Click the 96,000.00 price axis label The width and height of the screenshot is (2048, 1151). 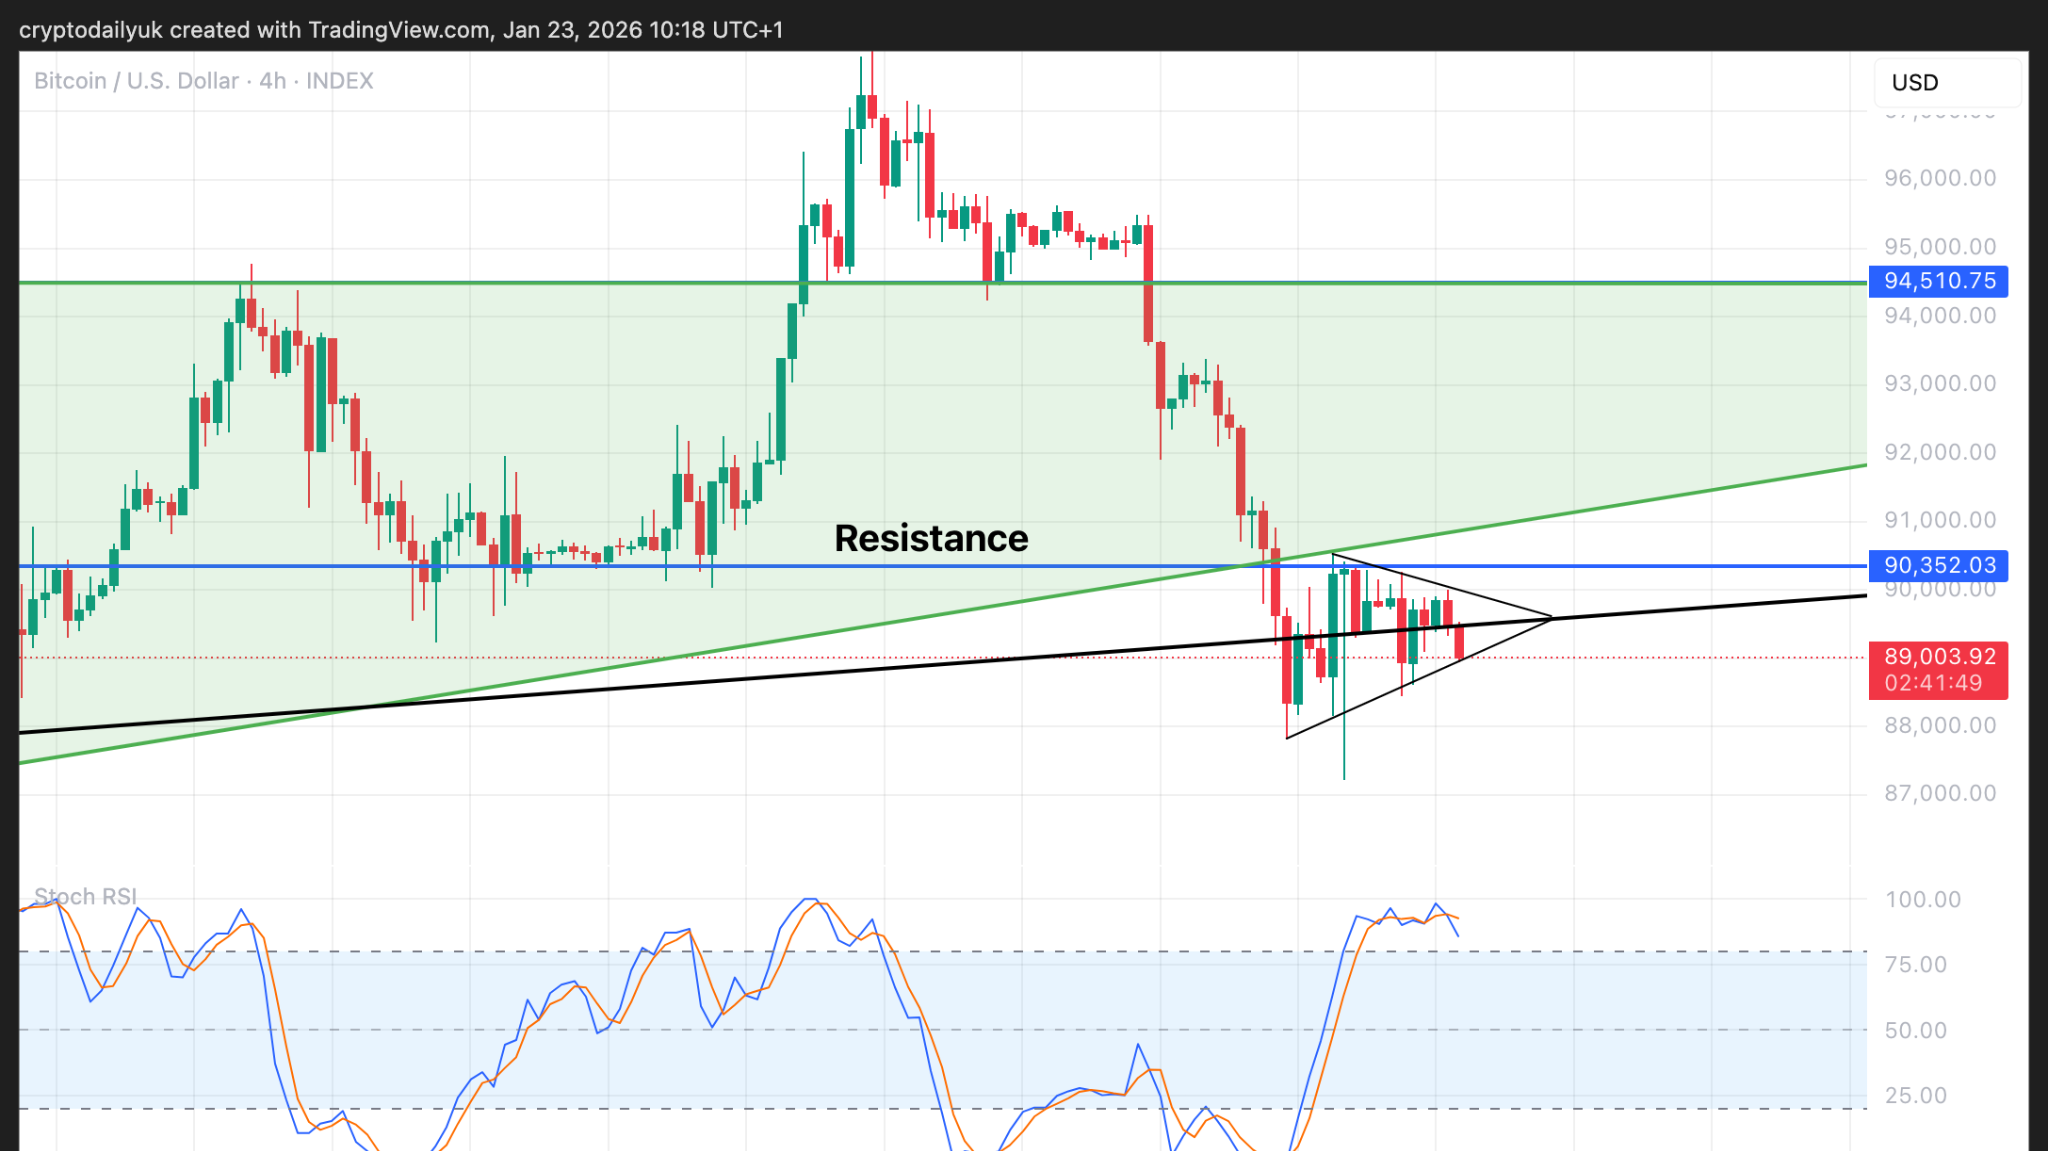(x=1939, y=179)
